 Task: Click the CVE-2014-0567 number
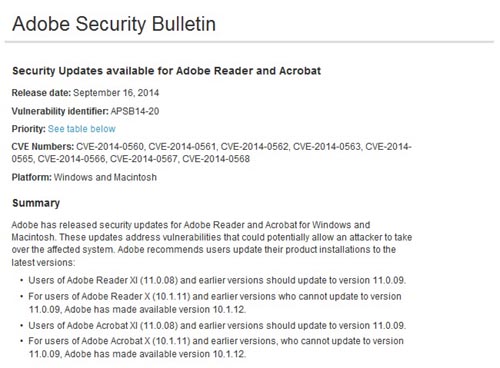144,159
